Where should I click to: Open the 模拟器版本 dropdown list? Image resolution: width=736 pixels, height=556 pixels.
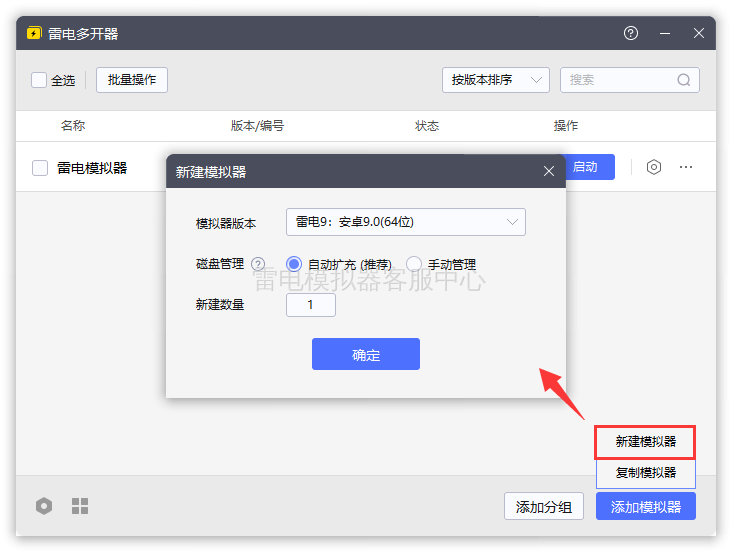[x=406, y=222]
